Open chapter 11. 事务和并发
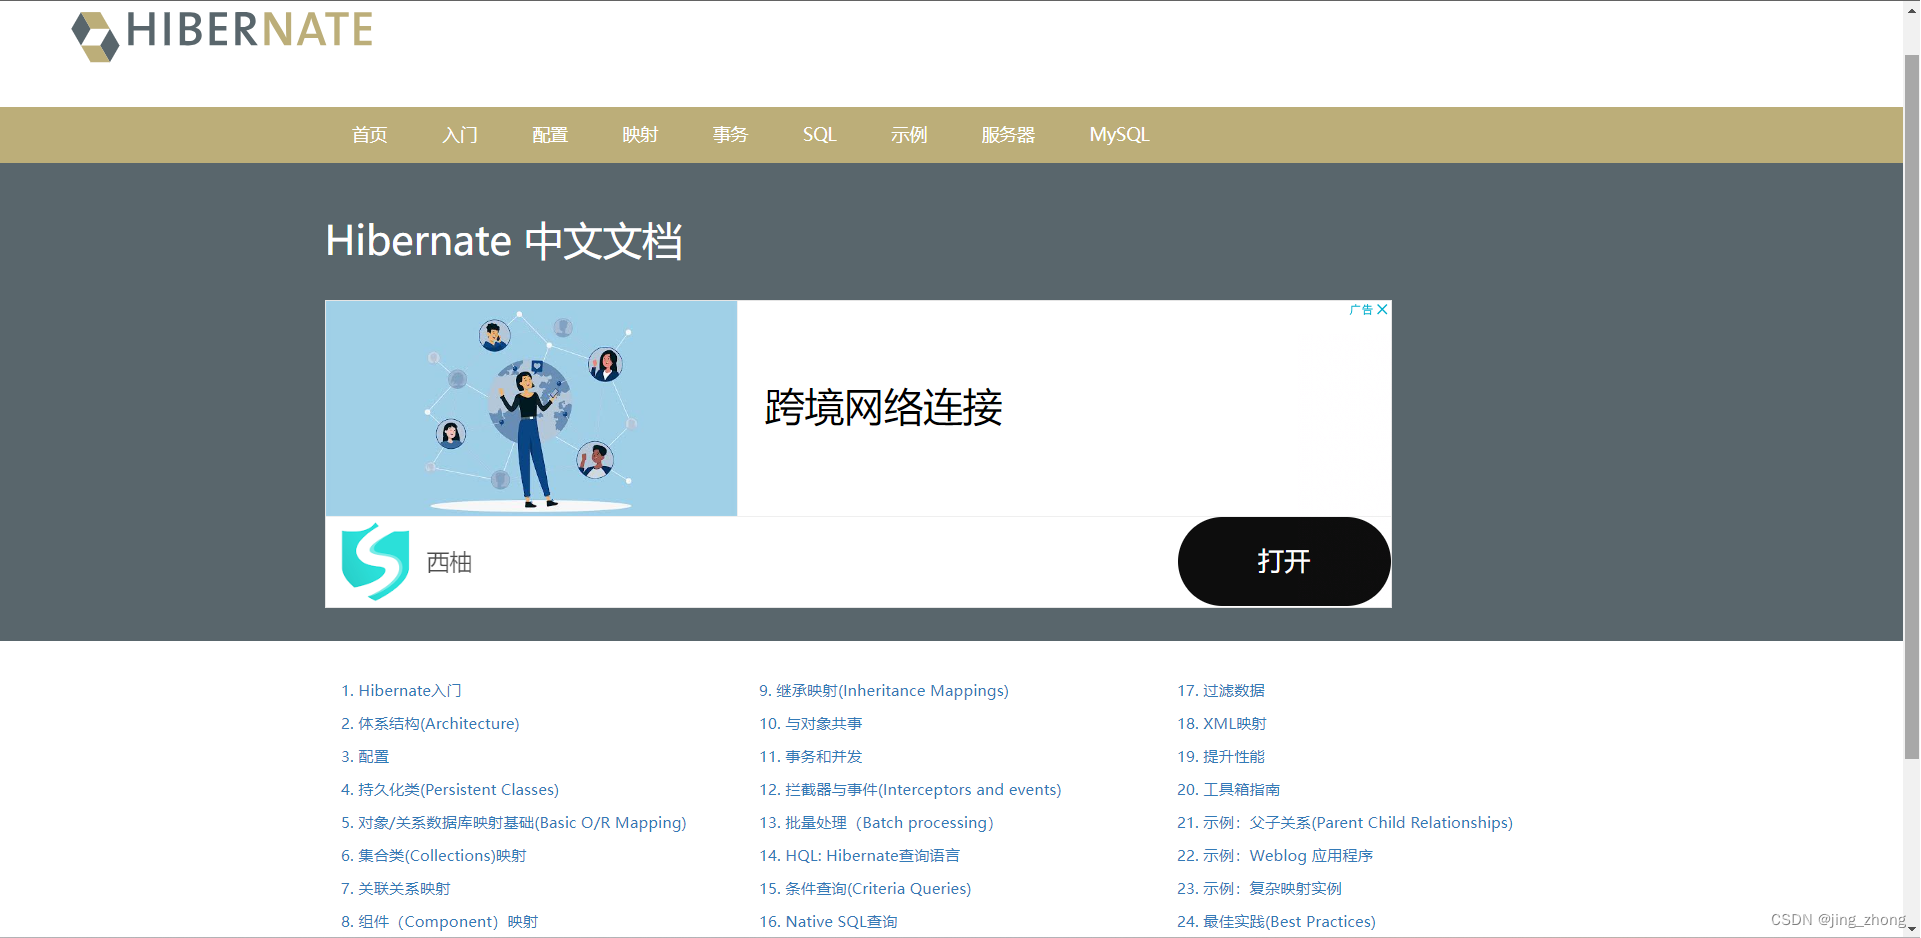 pyautogui.click(x=811, y=757)
